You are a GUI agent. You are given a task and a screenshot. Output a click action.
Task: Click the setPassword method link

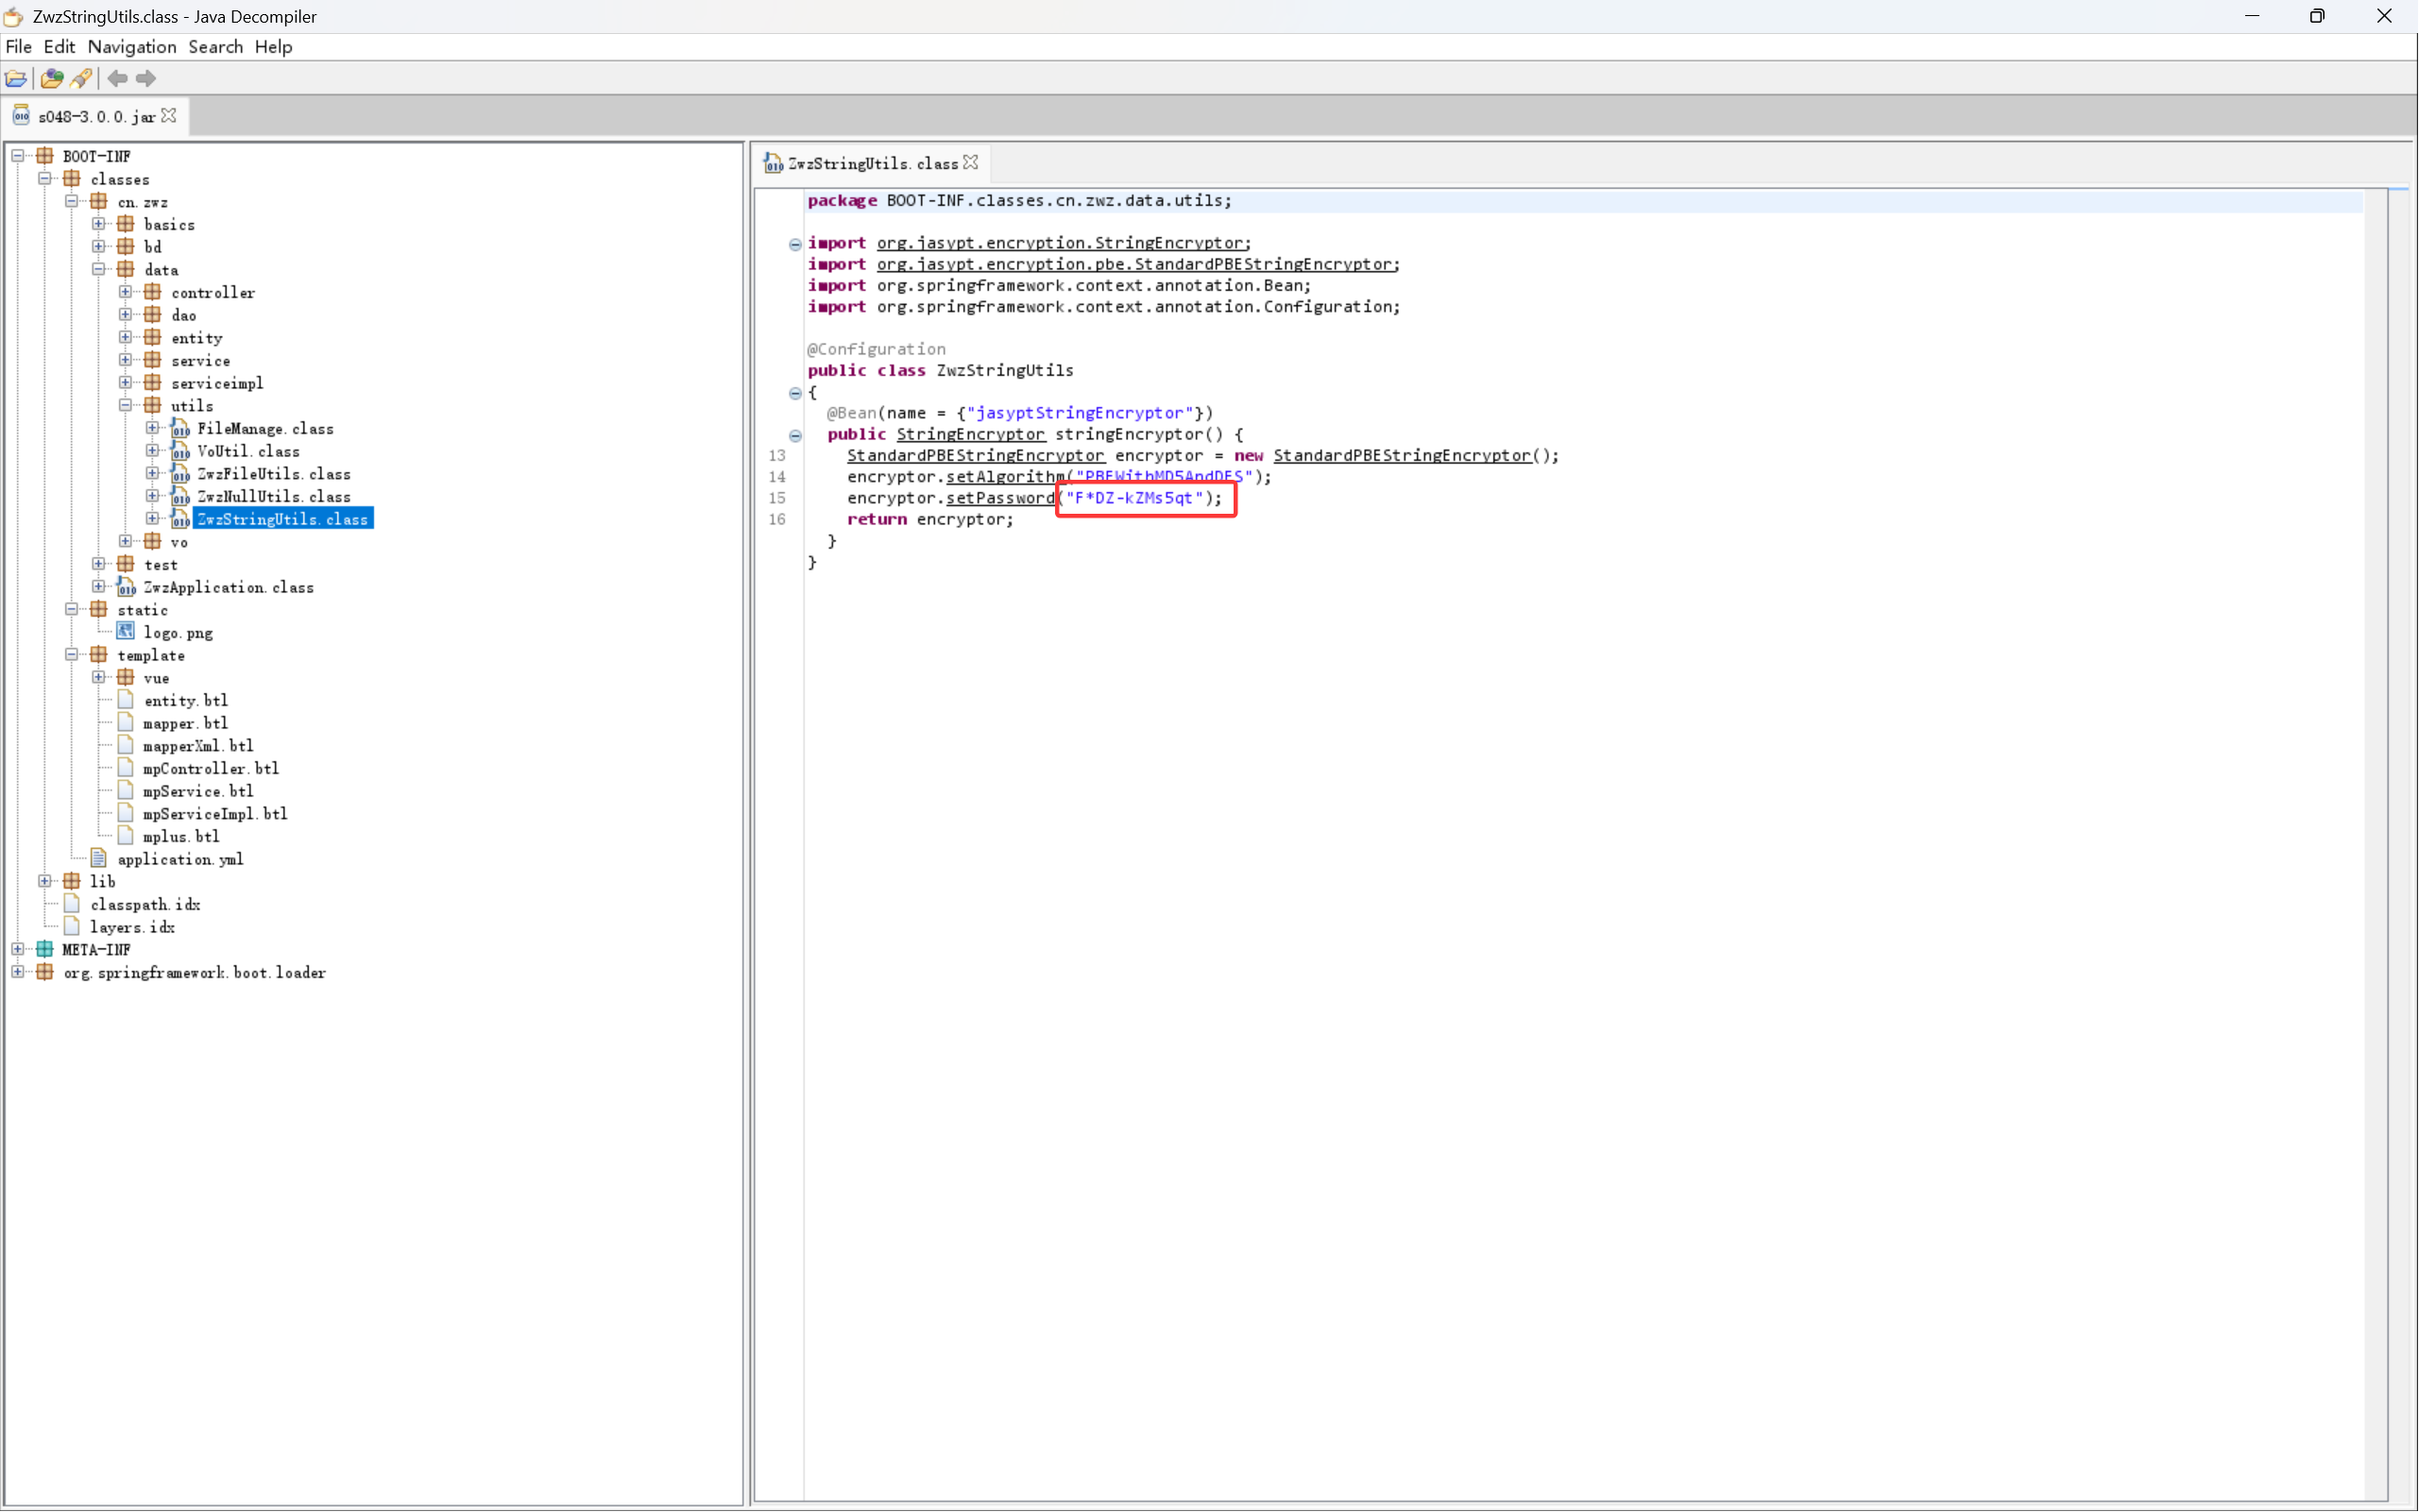click(1000, 498)
